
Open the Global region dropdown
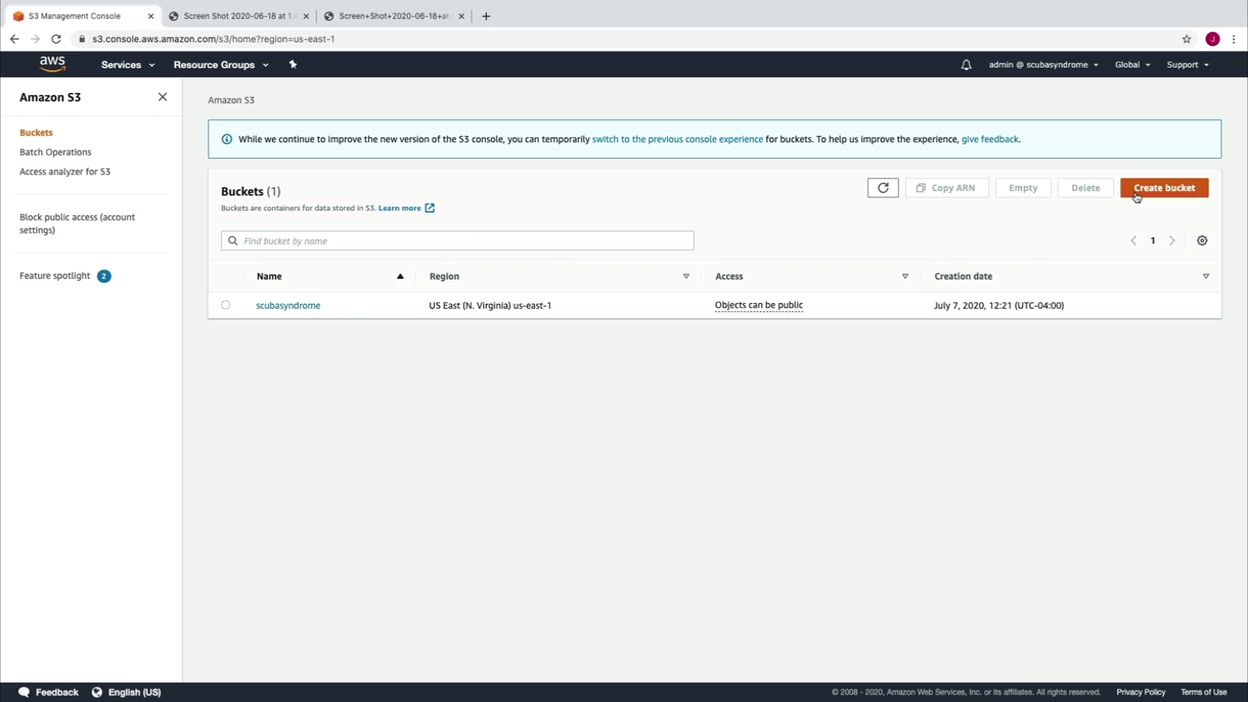(x=1132, y=65)
